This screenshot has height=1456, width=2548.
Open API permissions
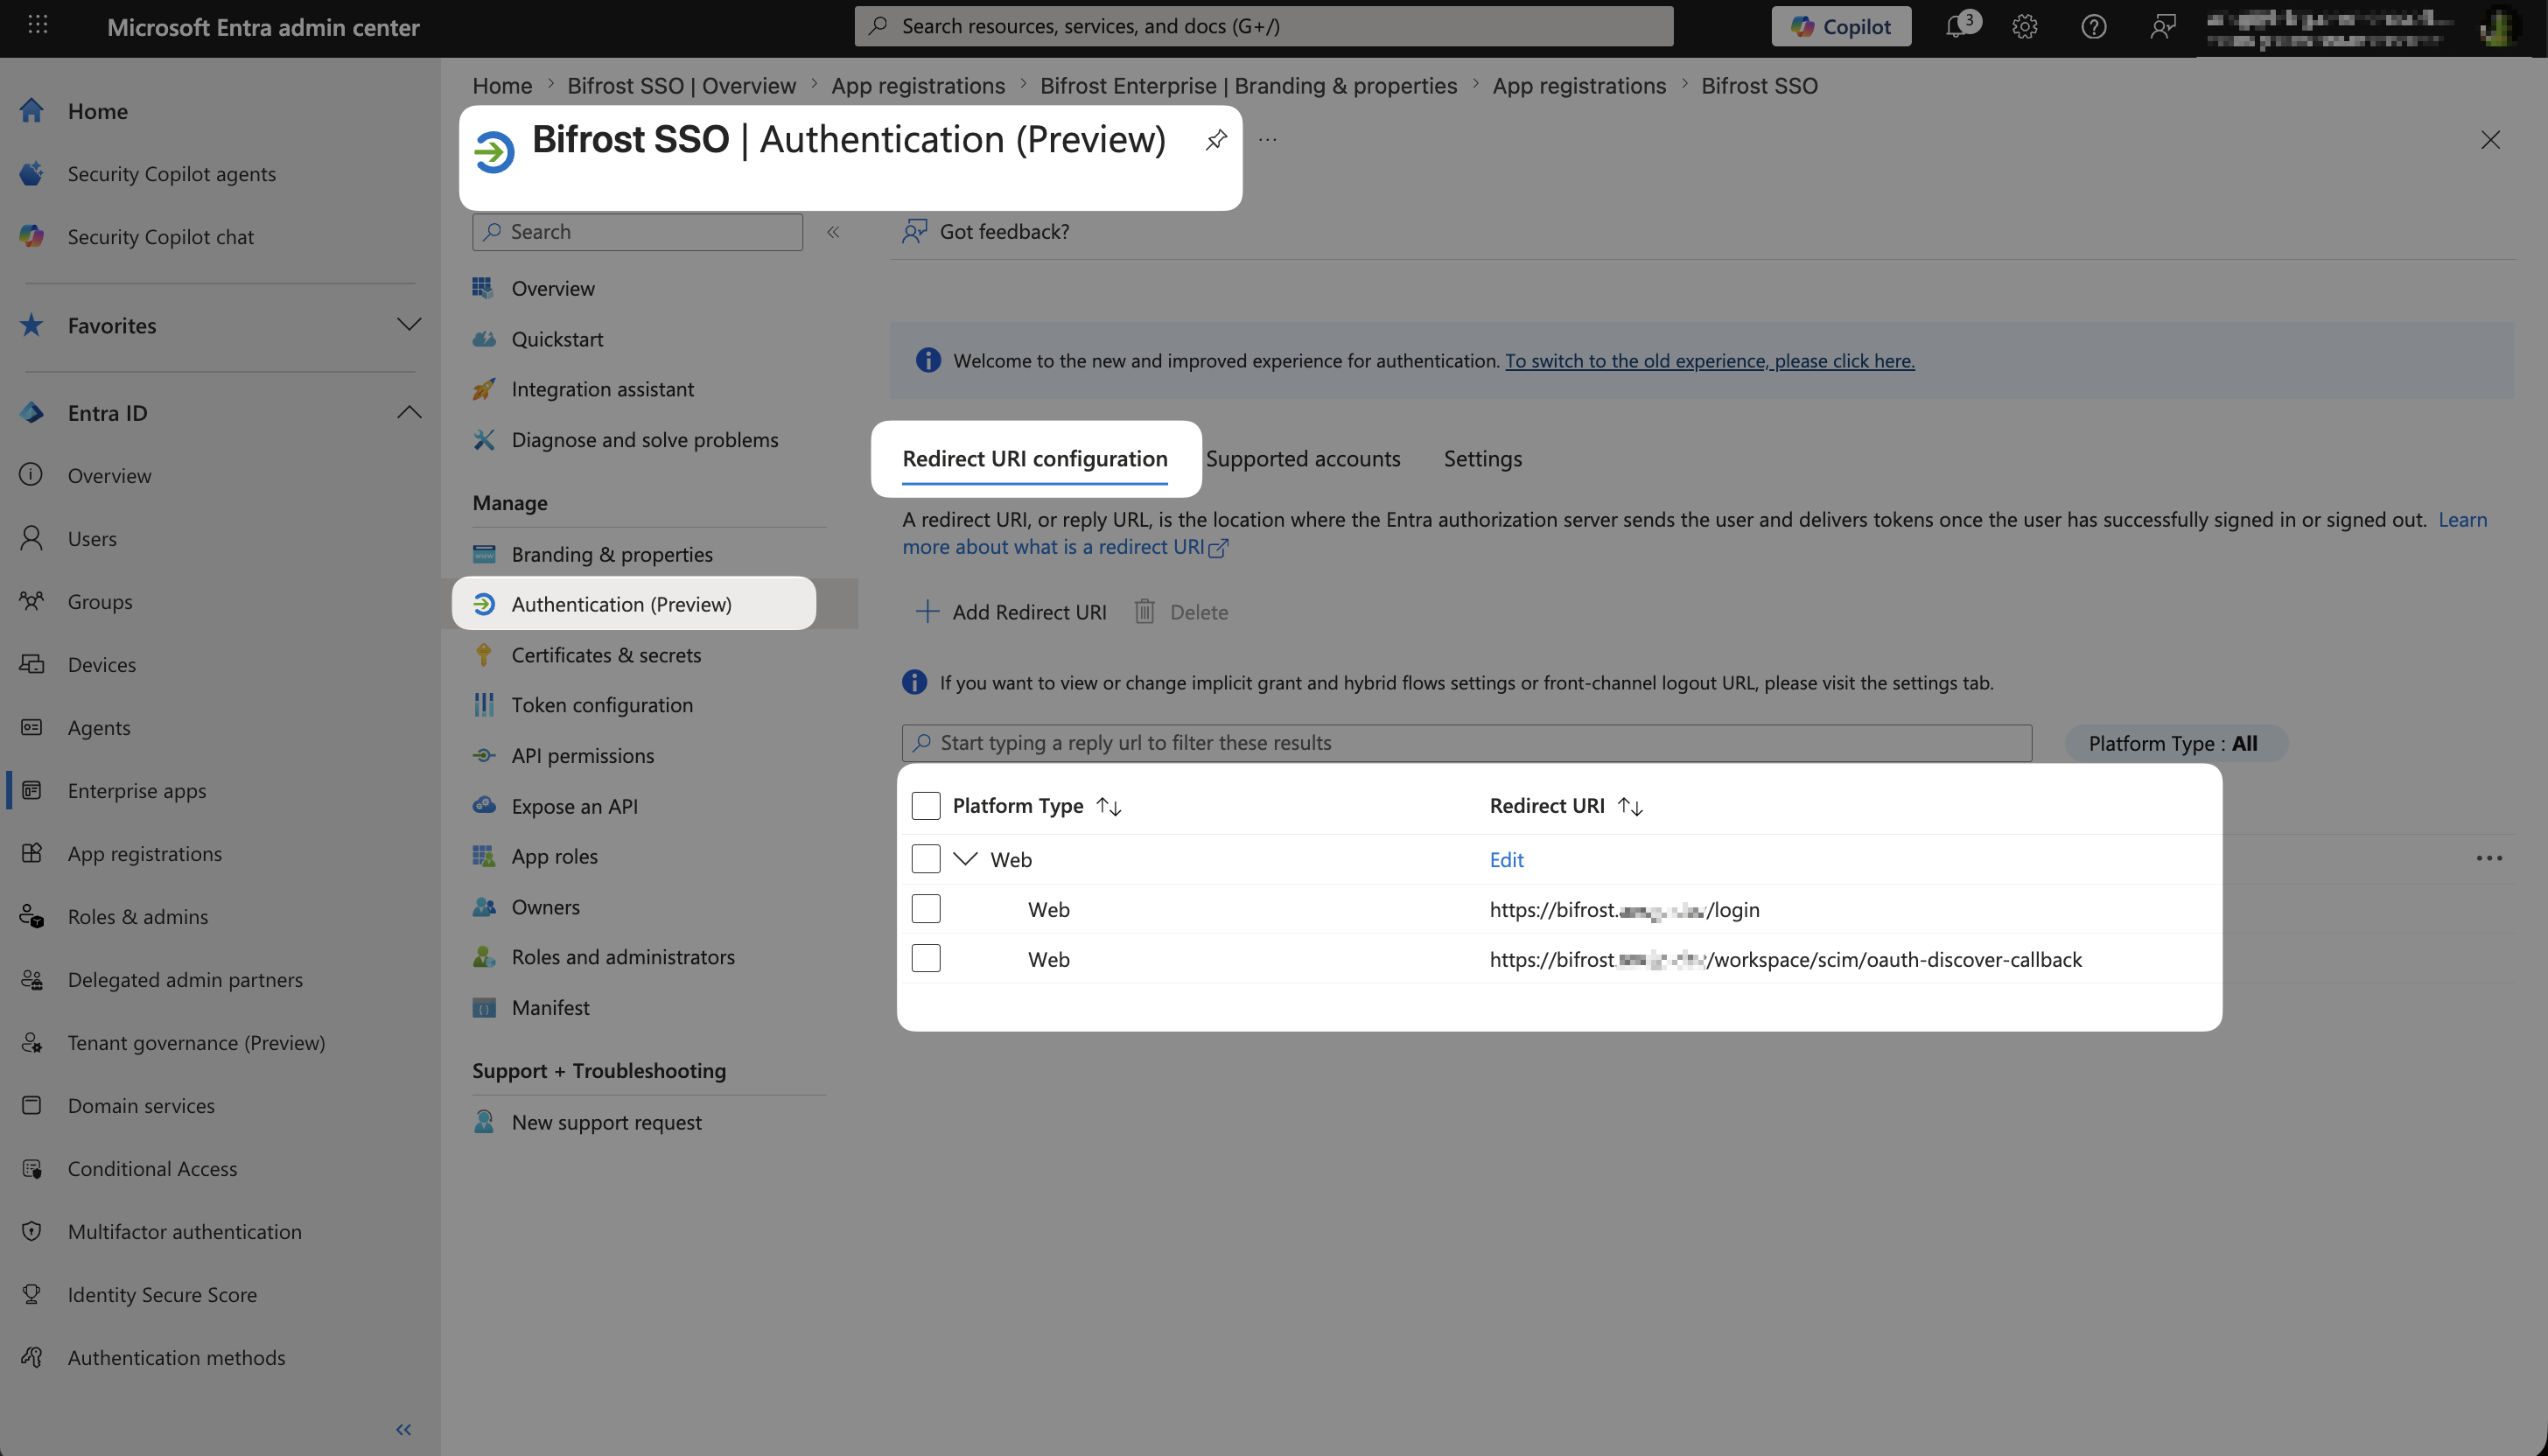(583, 756)
